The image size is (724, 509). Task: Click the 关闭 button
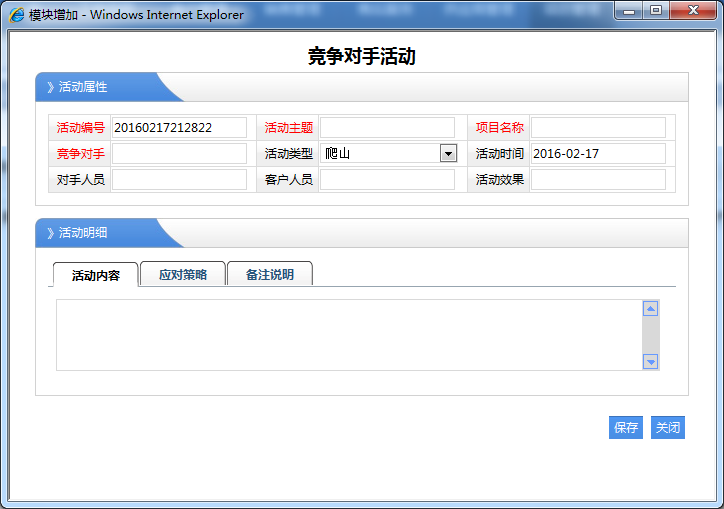pyautogui.click(x=667, y=427)
